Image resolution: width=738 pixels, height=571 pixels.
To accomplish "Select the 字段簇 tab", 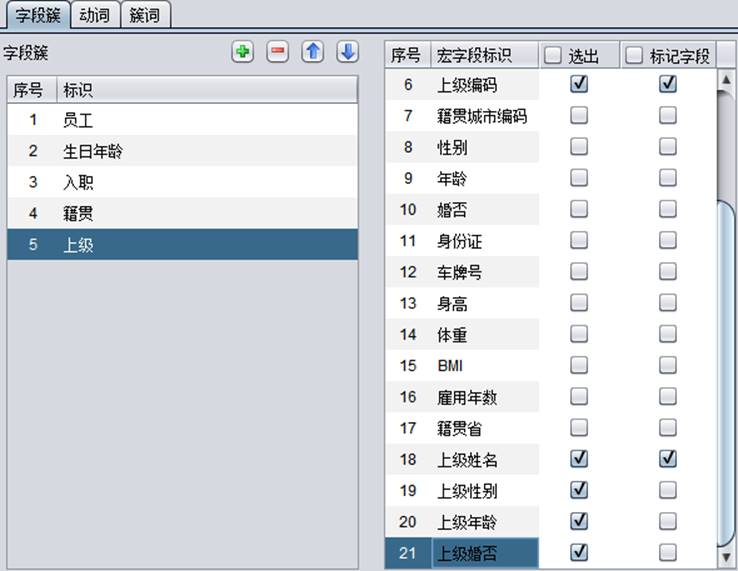I will click(x=36, y=15).
